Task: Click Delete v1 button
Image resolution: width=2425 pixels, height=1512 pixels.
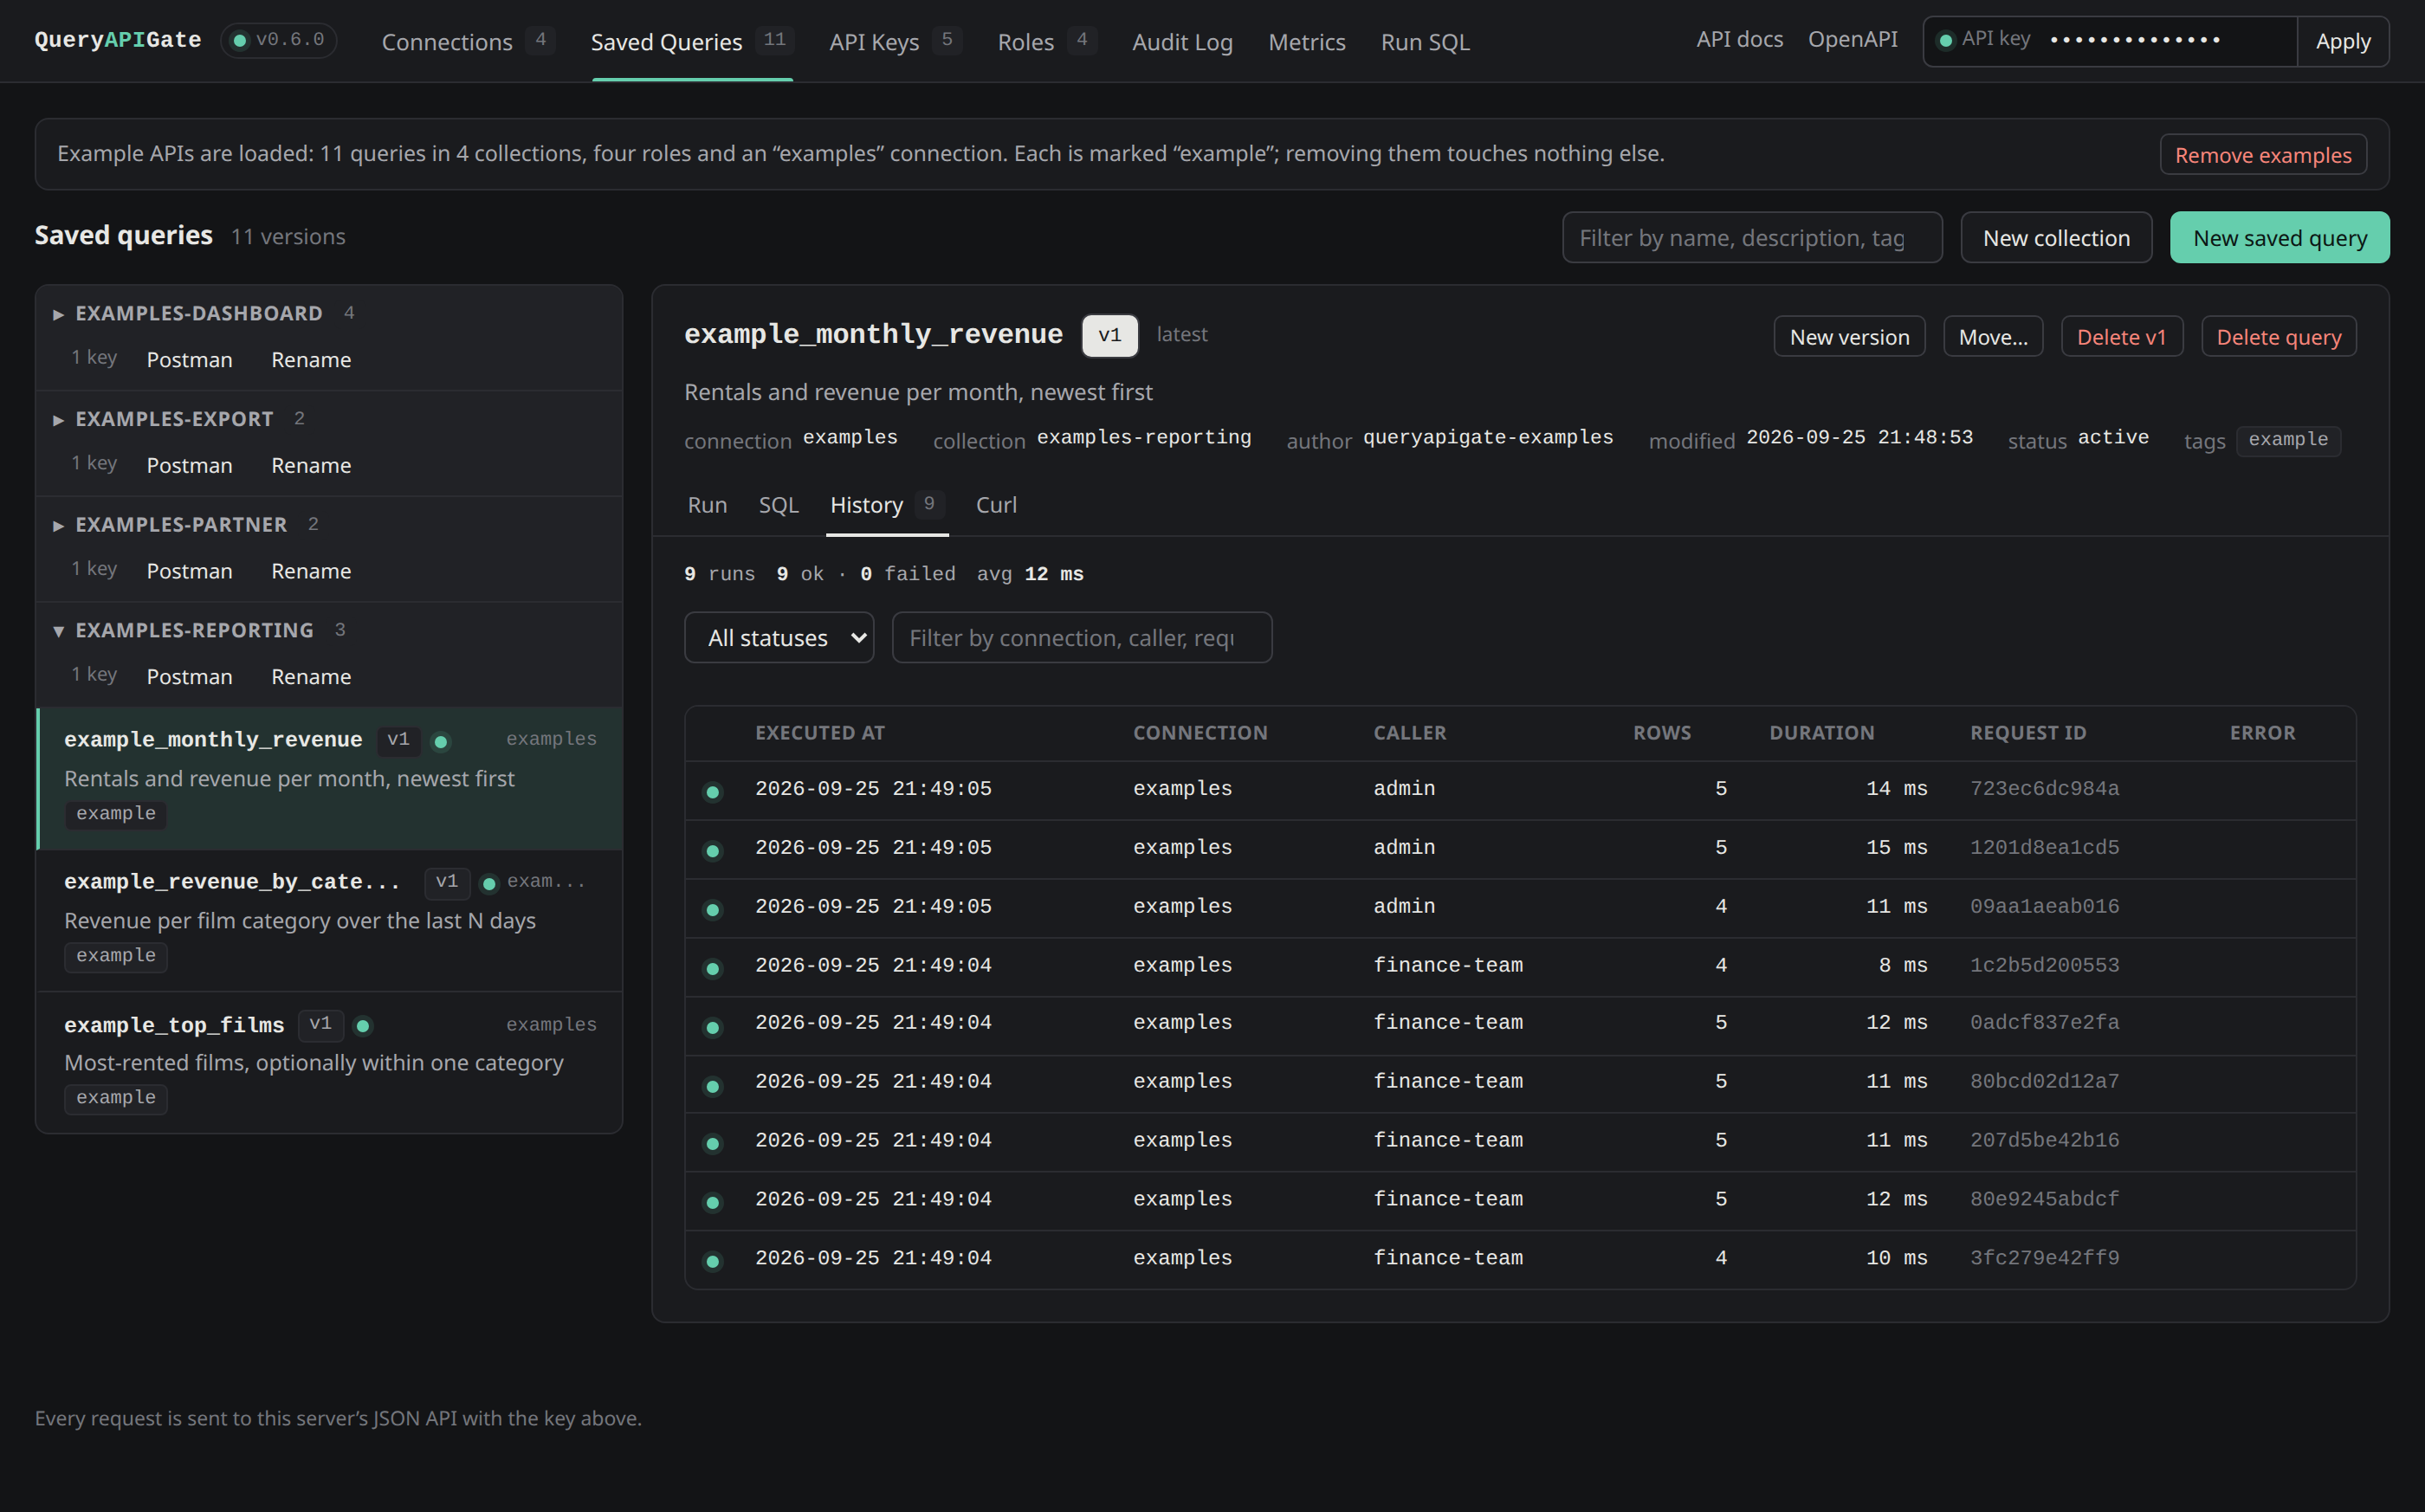Action: 2121,337
